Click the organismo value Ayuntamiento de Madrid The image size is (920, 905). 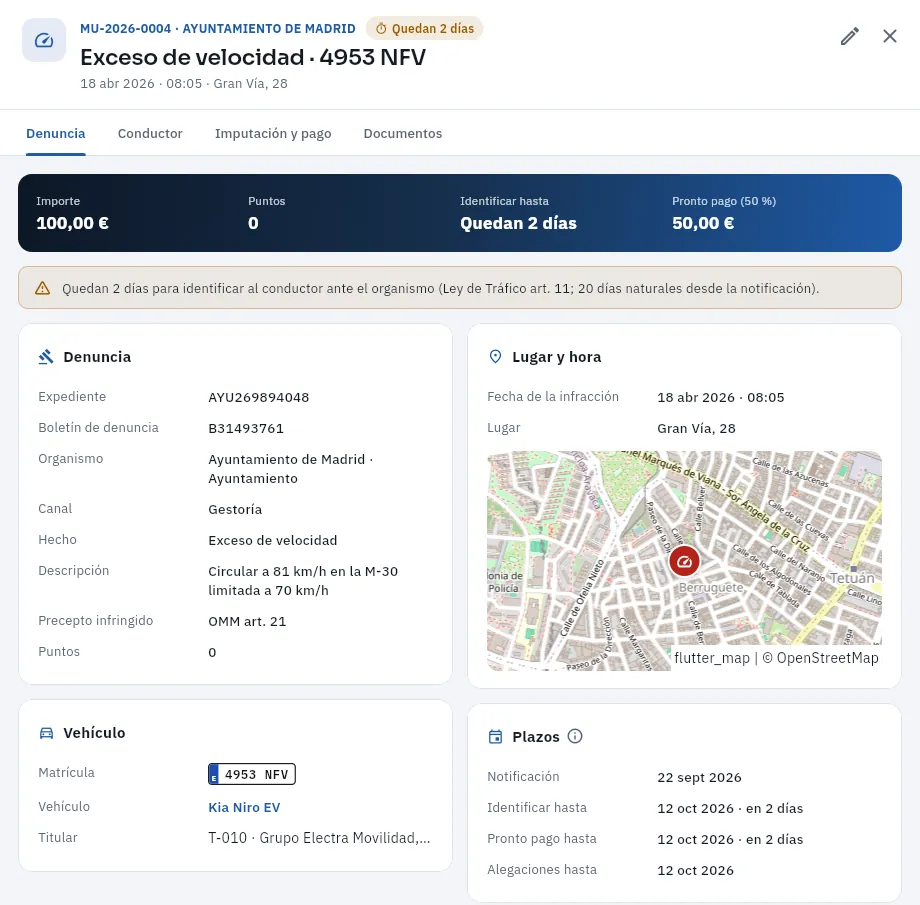290,469
